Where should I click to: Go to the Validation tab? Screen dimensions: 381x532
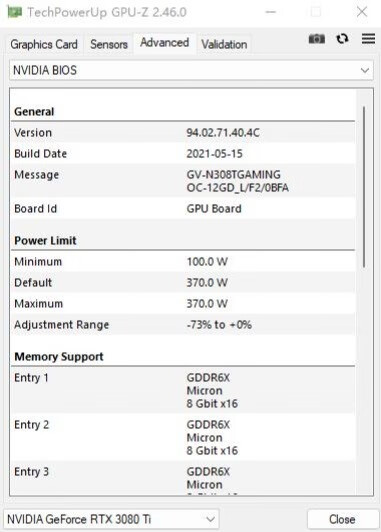click(x=224, y=44)
